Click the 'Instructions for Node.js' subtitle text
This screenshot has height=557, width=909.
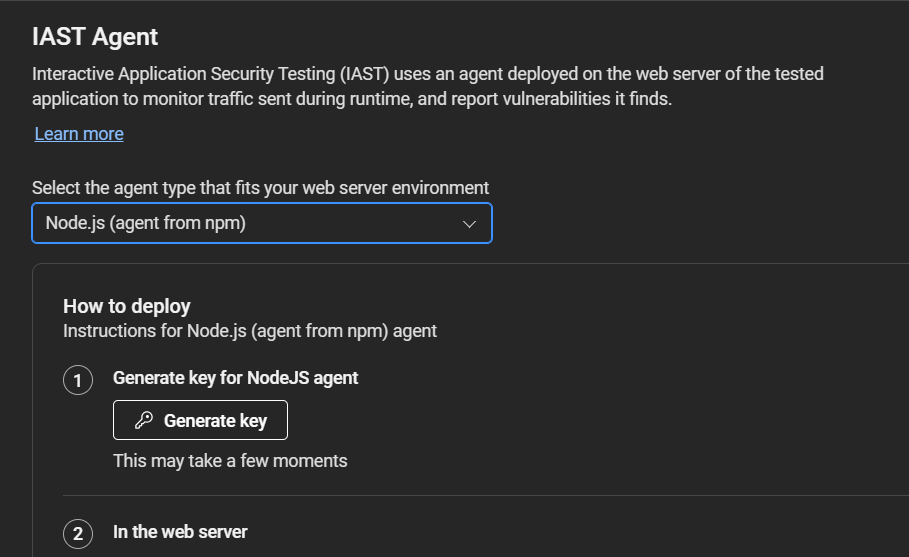(x=250, y=330)
